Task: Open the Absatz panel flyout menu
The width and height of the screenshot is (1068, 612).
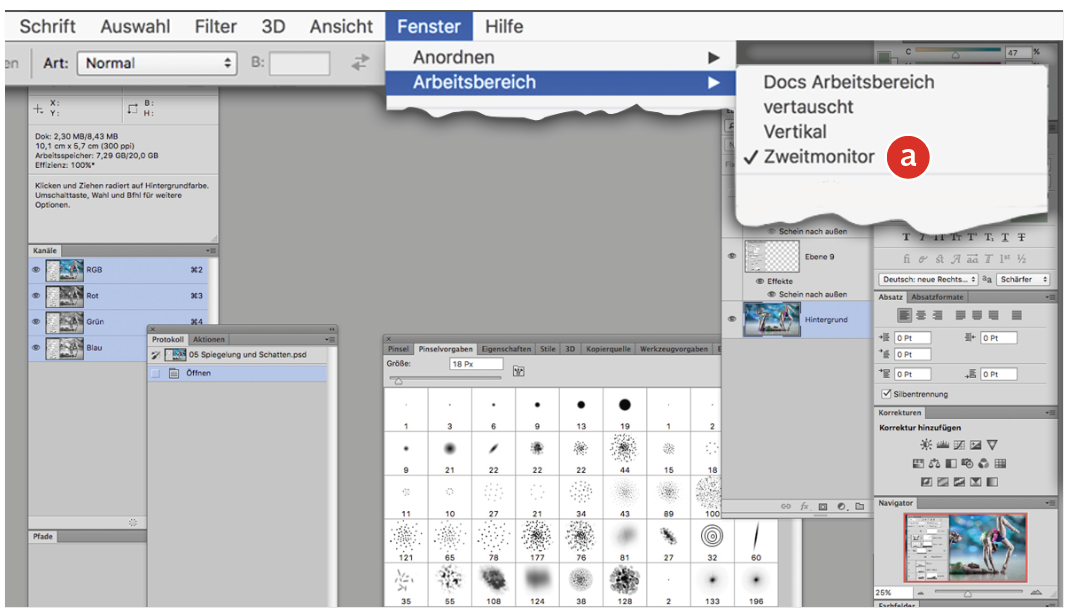Action: (1050, 297)
